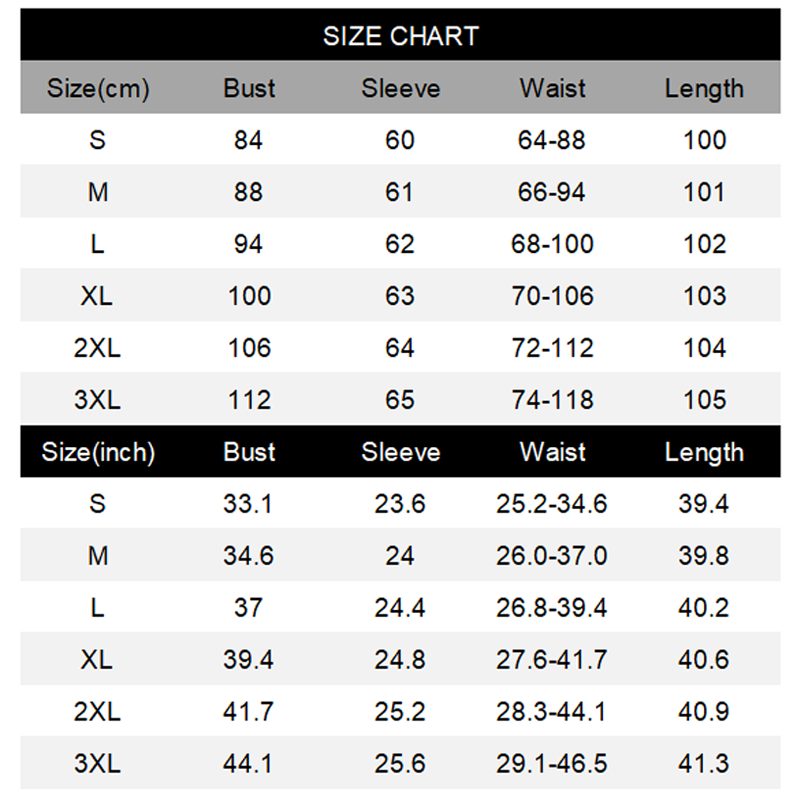Click the Size(inch) column header

98,452
